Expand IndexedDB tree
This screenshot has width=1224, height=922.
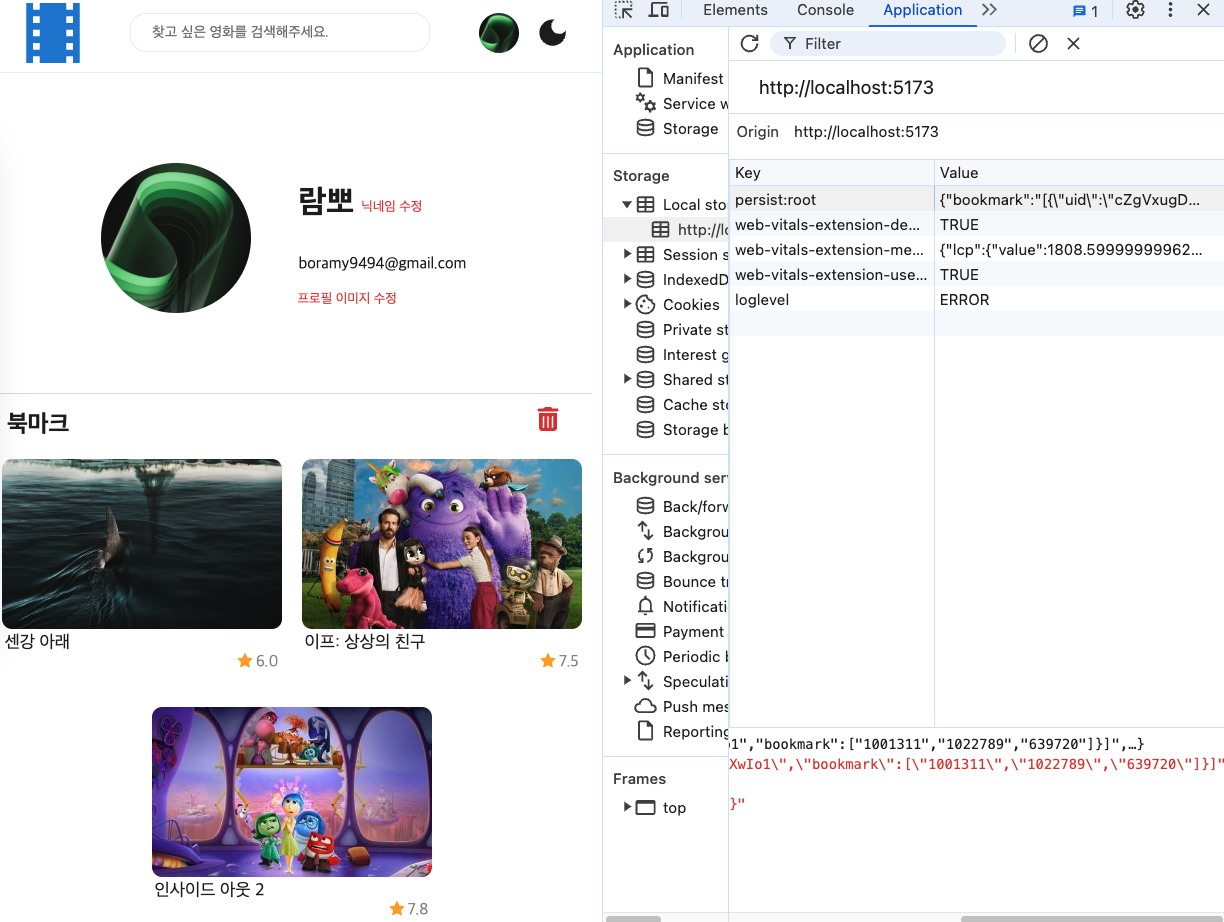tap(627, 279)
